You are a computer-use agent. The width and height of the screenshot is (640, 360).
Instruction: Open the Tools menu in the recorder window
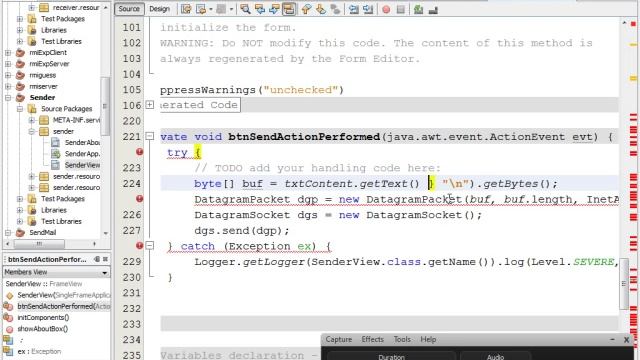point(402,339)
